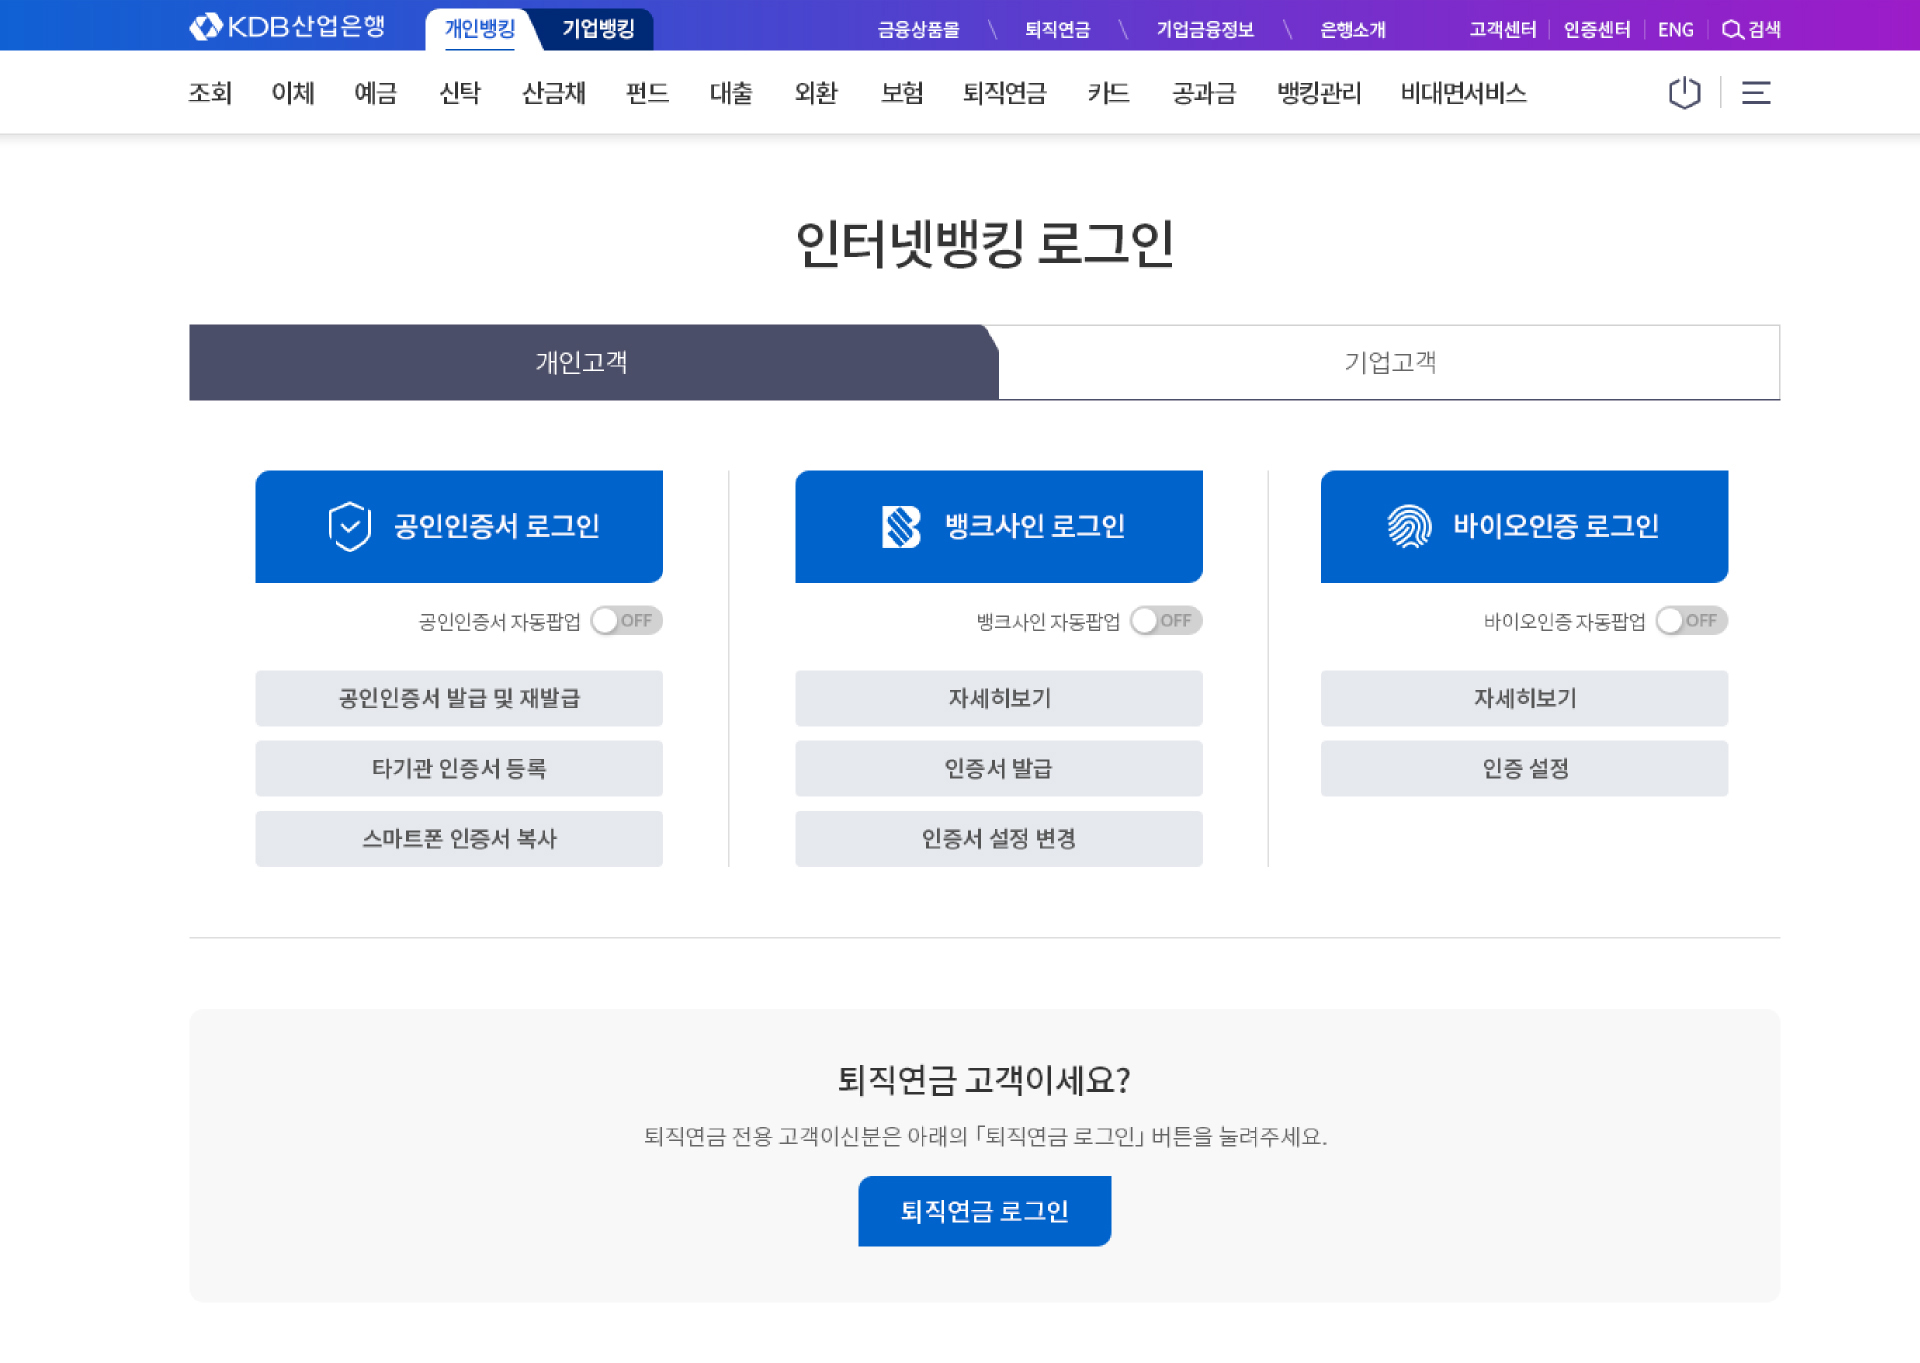Open the 비대면서비스 menu
Screen dimensions: 1920x1363
coord(1463,93)
